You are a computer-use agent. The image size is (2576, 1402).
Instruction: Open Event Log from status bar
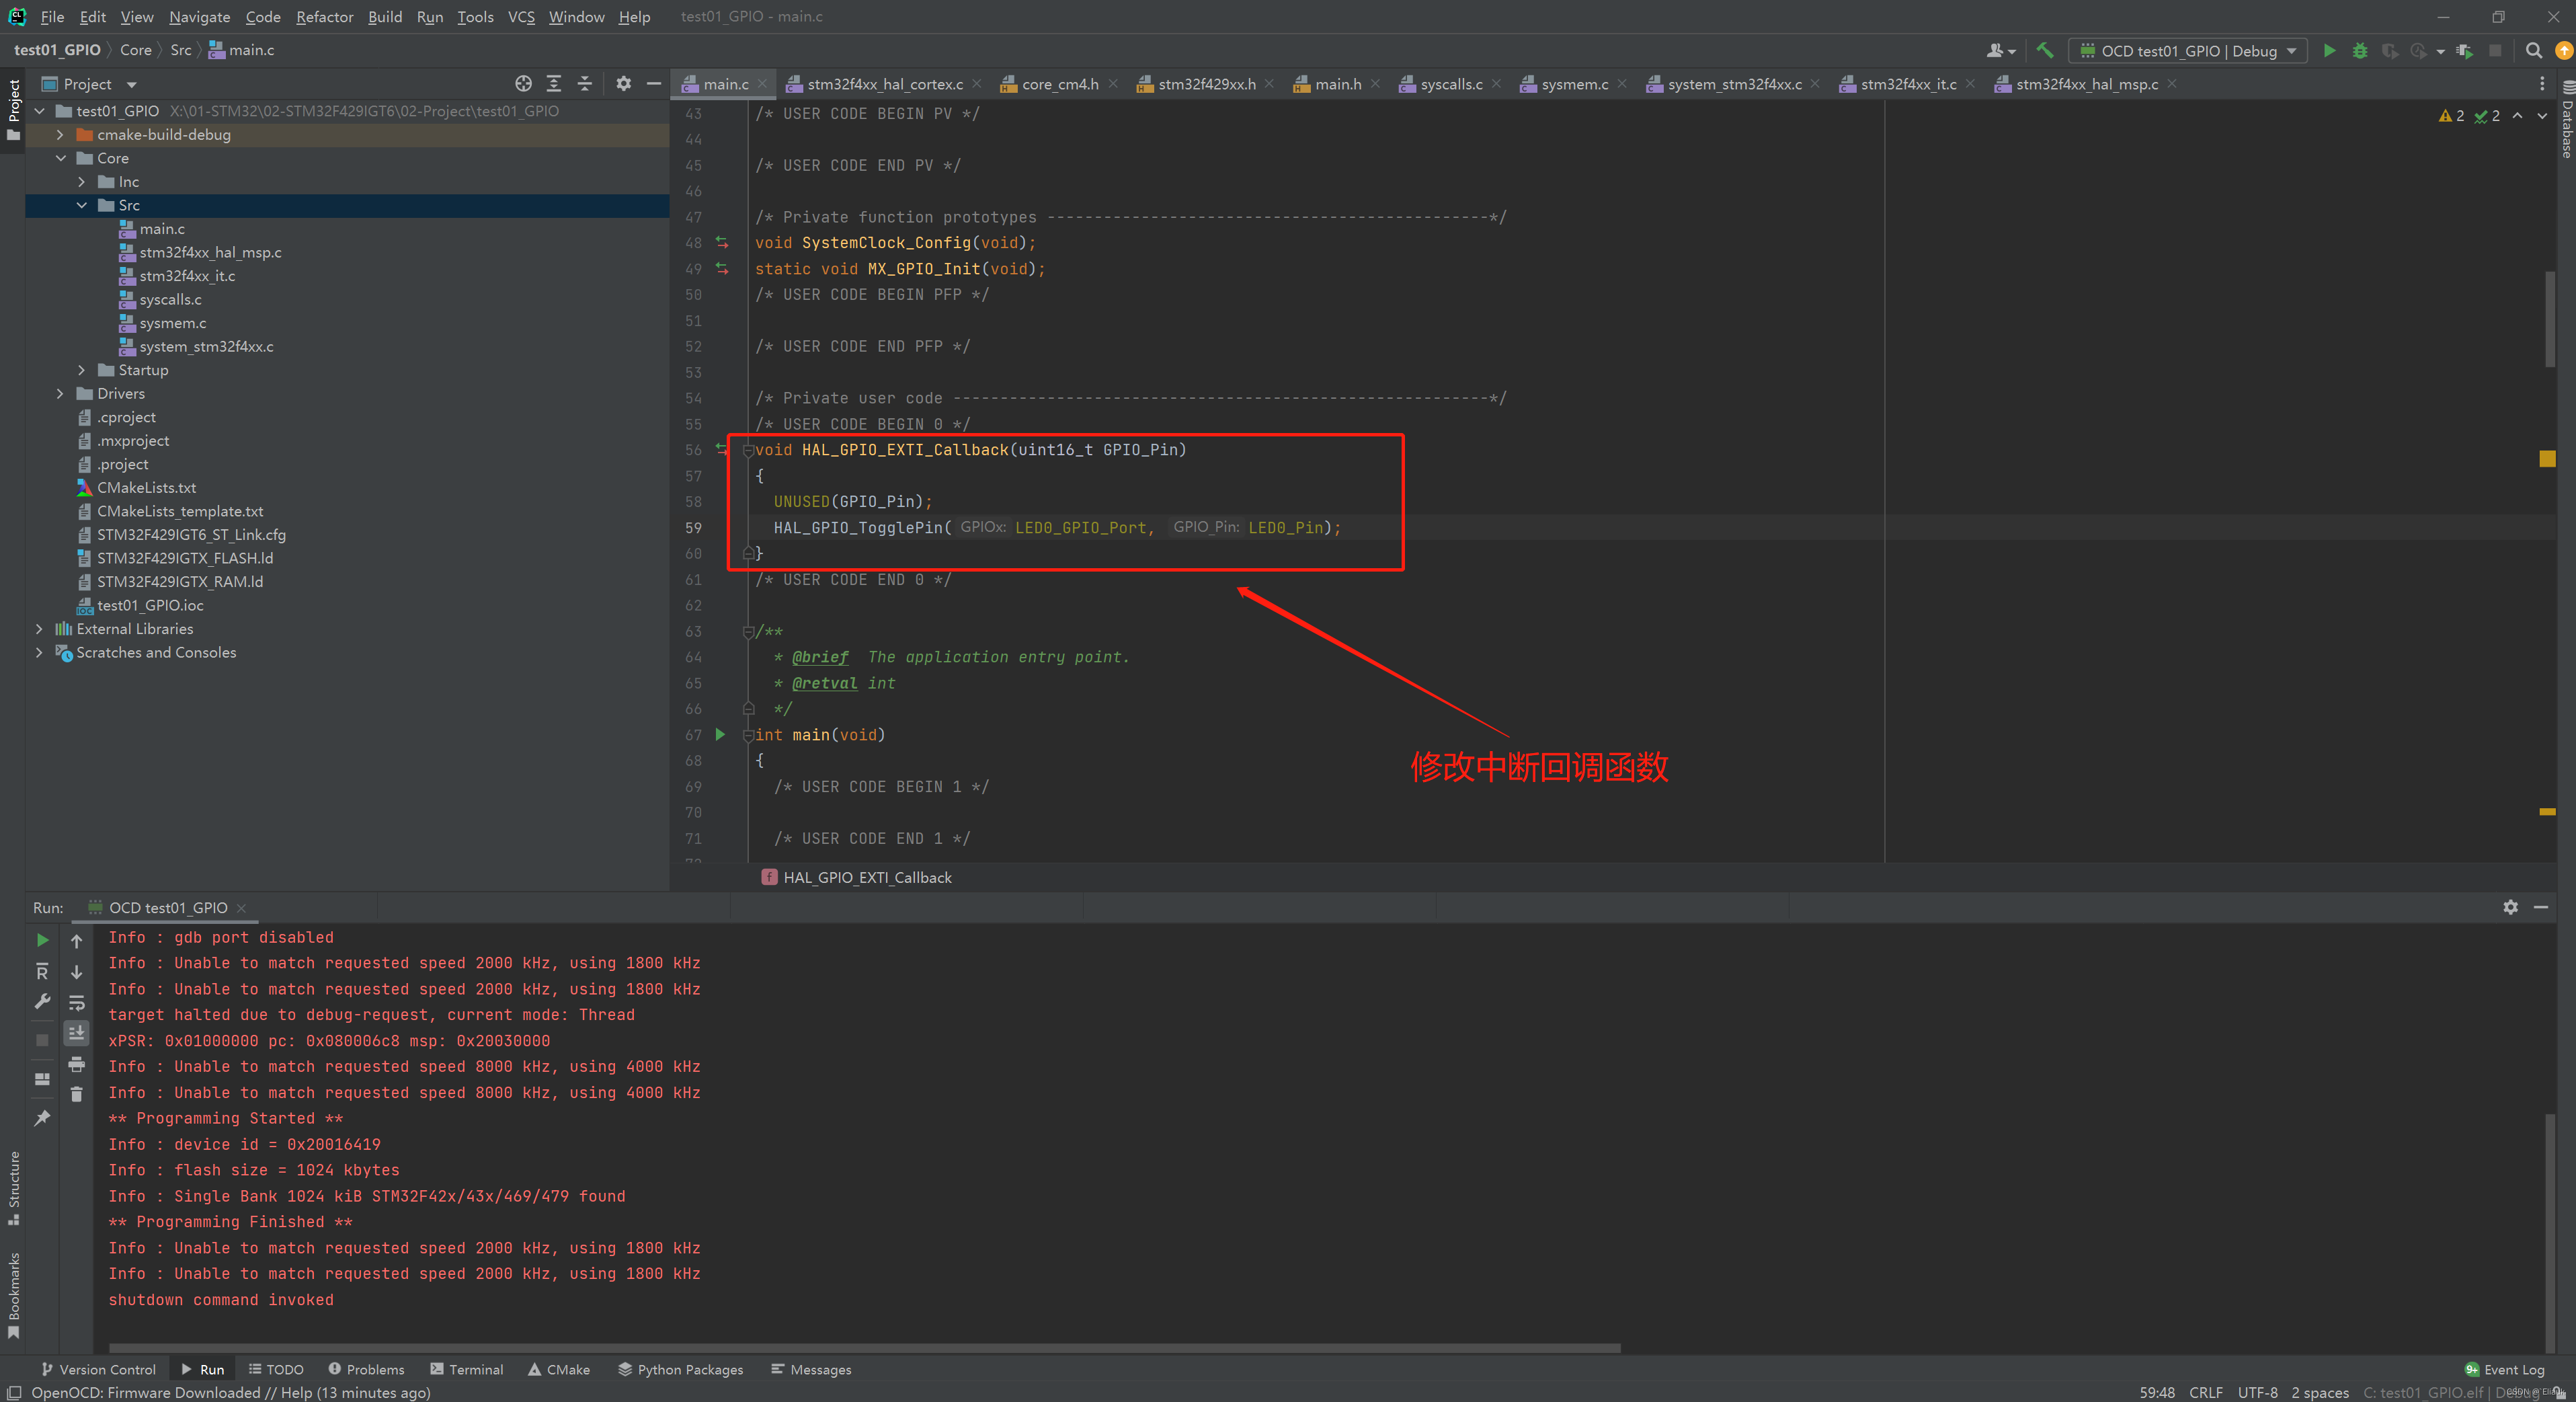coord(2505,1370)
